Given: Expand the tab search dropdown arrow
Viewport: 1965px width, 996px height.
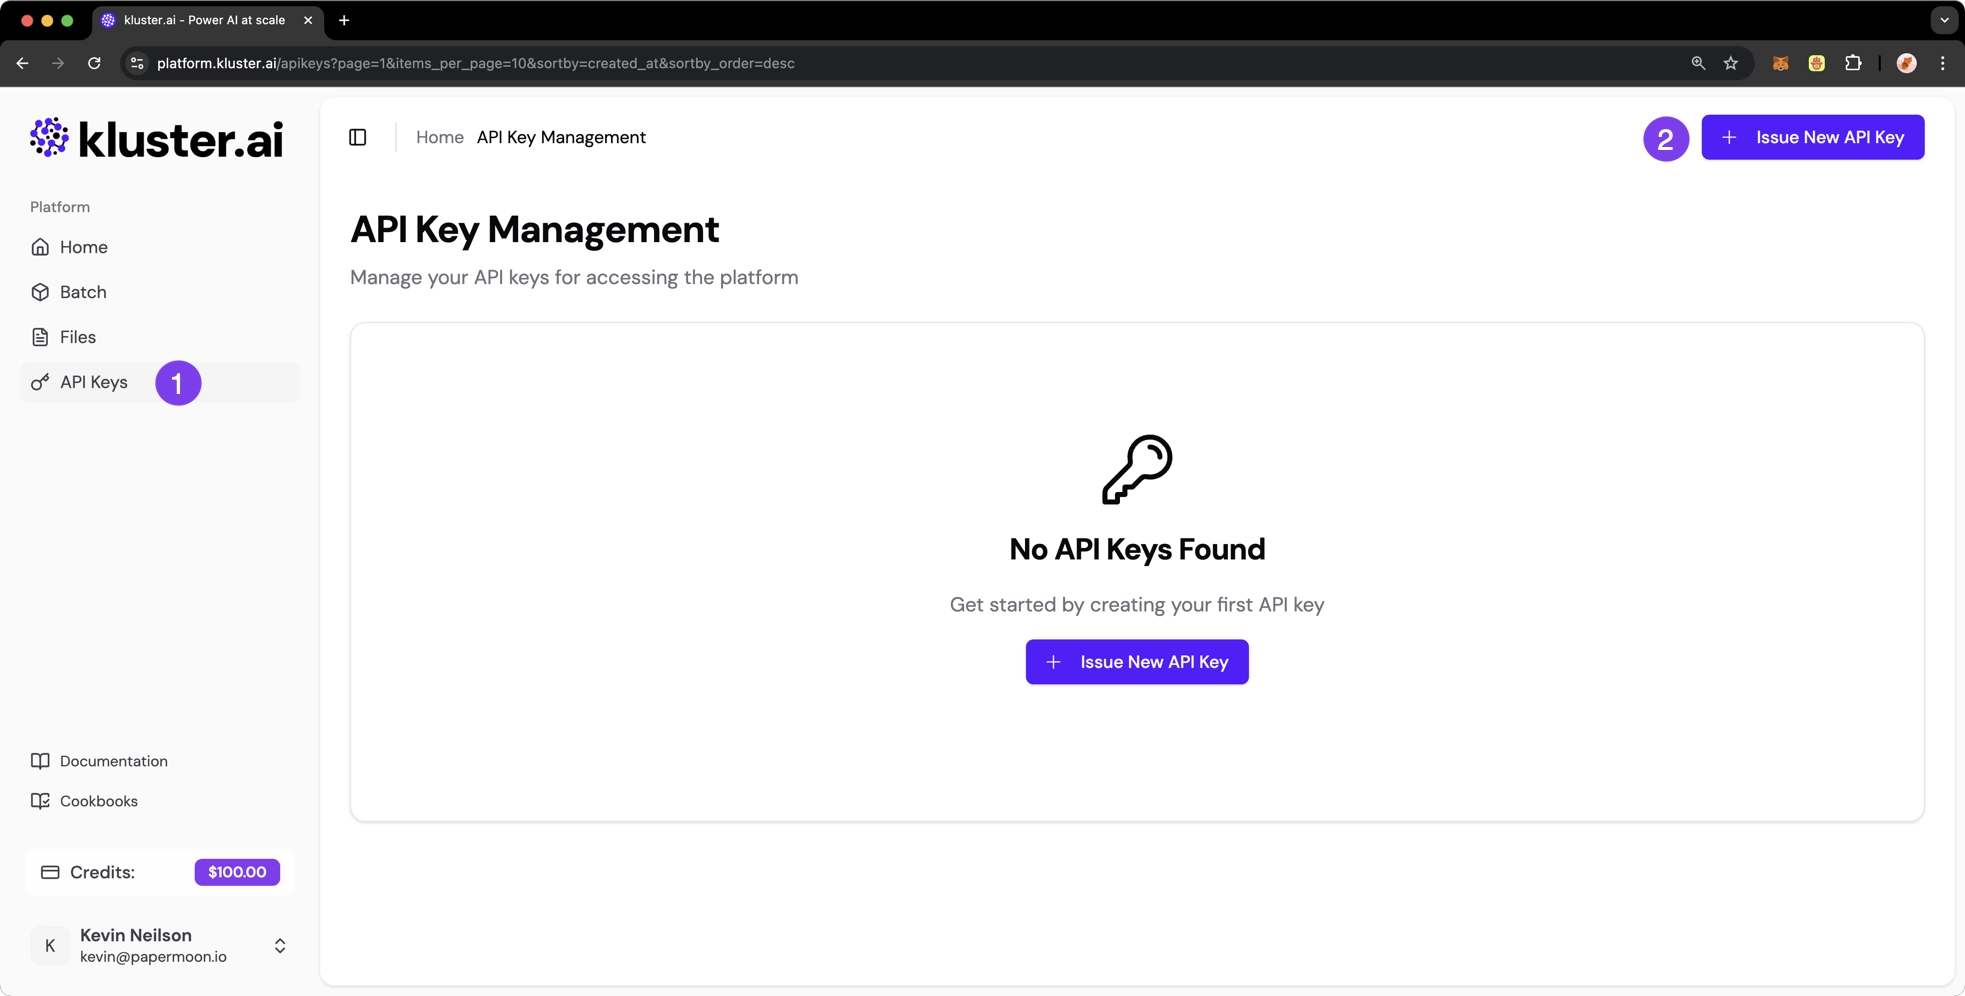Looking at the screenshot, I should (x=1944, y=20).
